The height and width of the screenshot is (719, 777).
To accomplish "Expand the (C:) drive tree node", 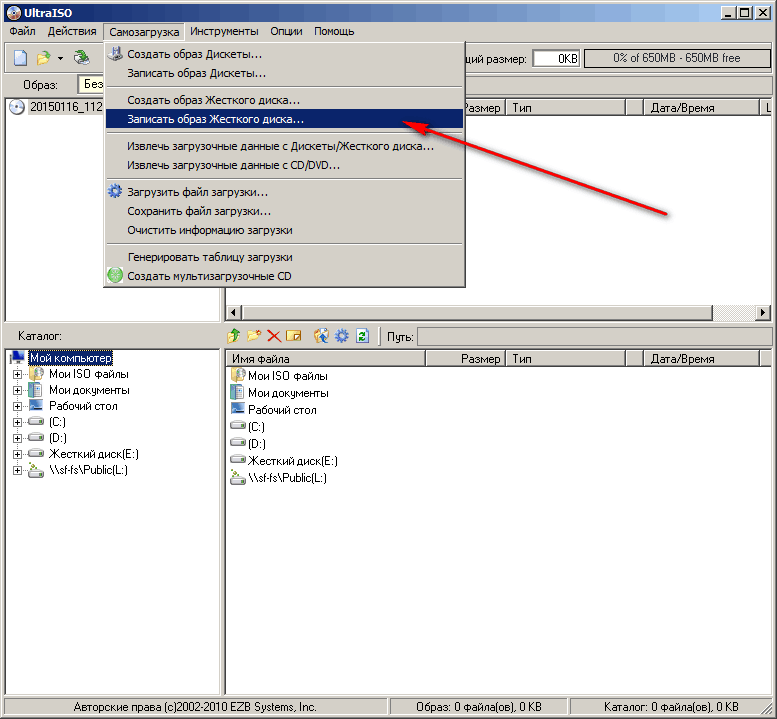I will pos(17,422).
